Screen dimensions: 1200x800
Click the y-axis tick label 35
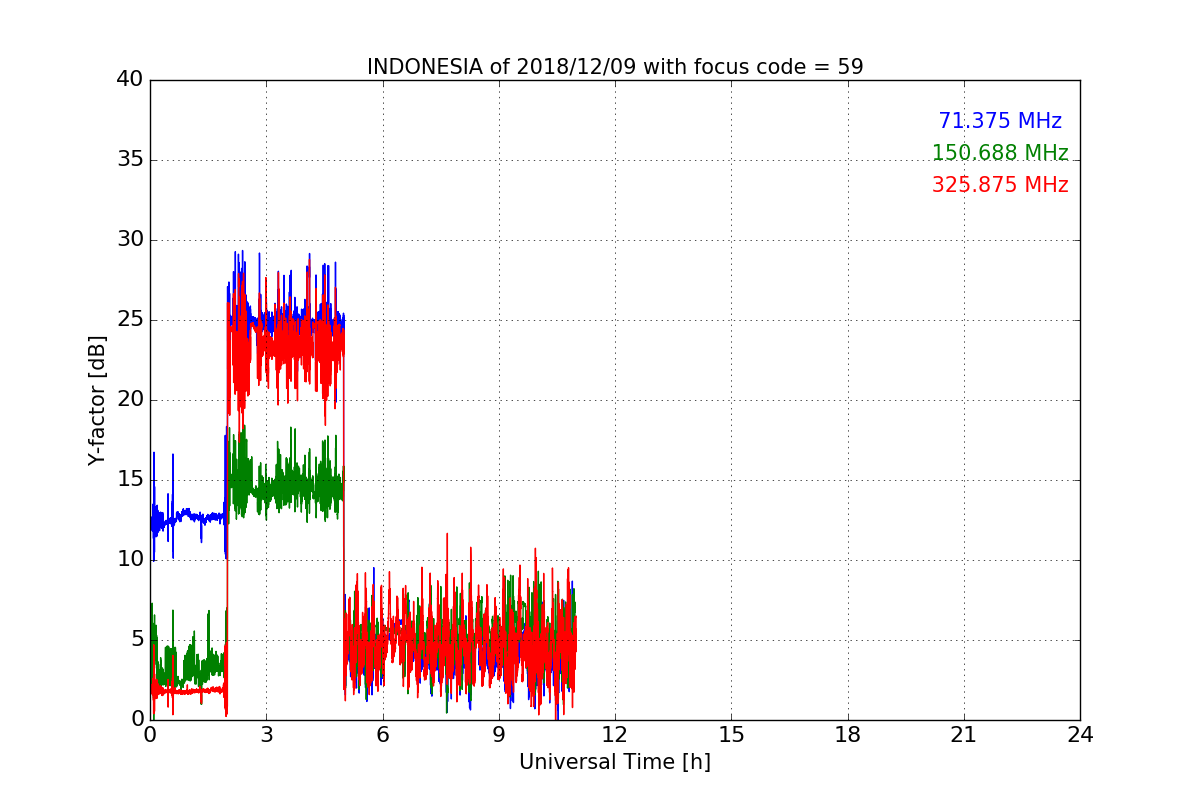(x=130, y=160)
